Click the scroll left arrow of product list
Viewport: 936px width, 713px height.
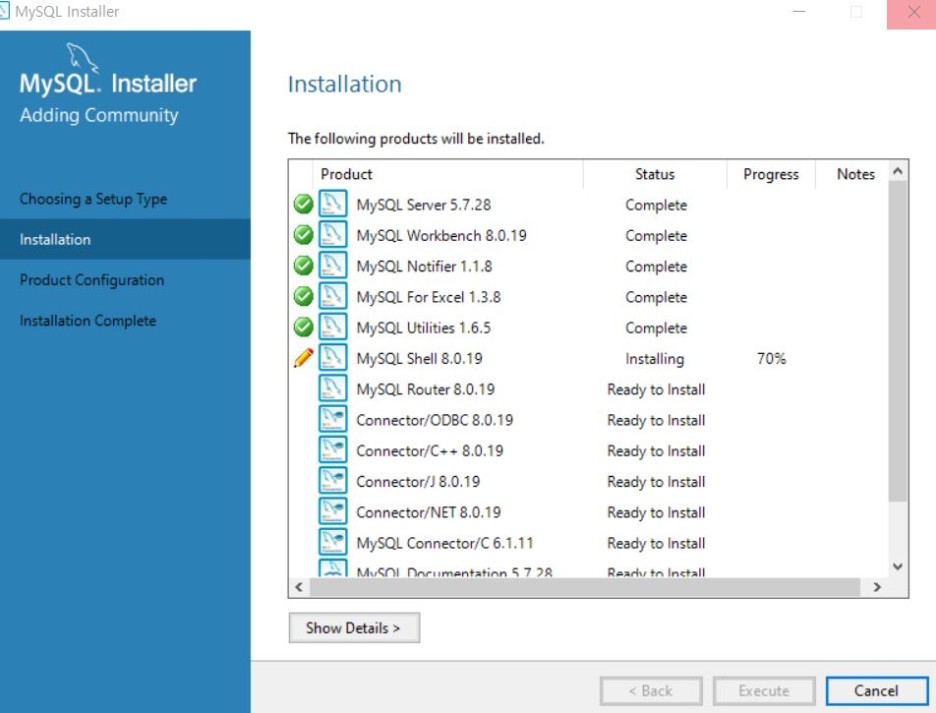point(299,587)
